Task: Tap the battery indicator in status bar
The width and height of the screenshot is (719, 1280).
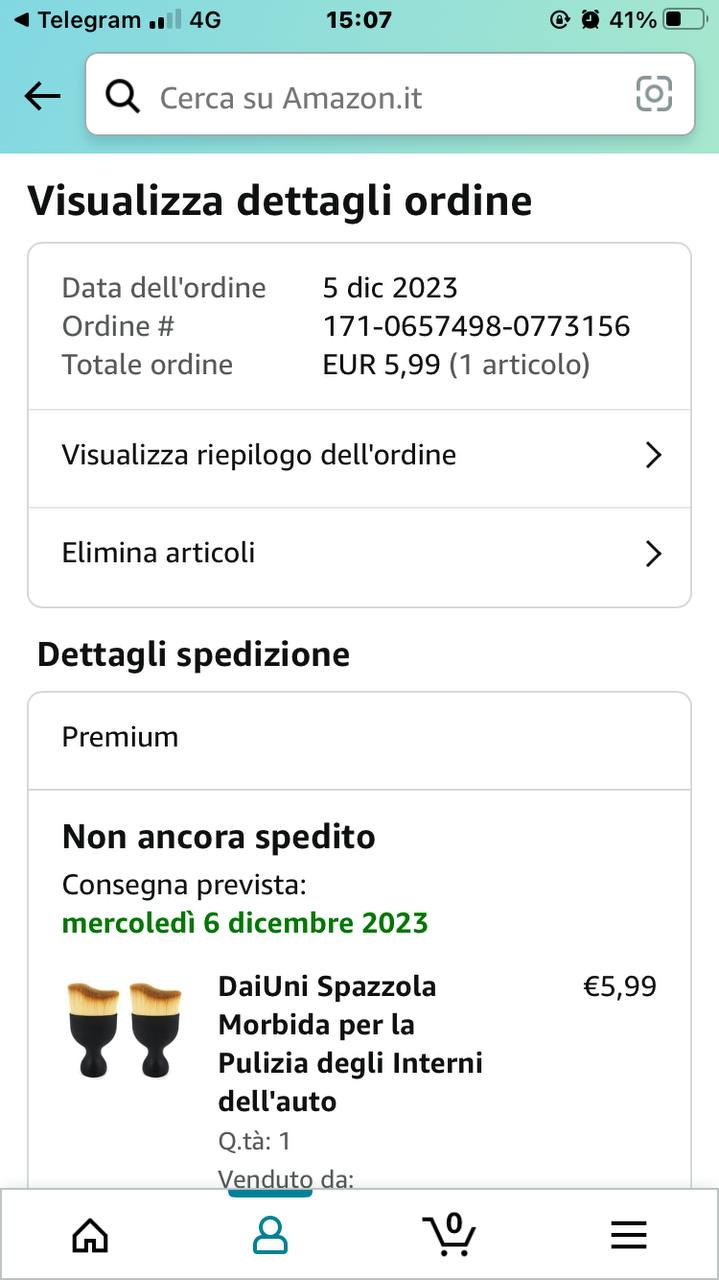Action: 685,19
